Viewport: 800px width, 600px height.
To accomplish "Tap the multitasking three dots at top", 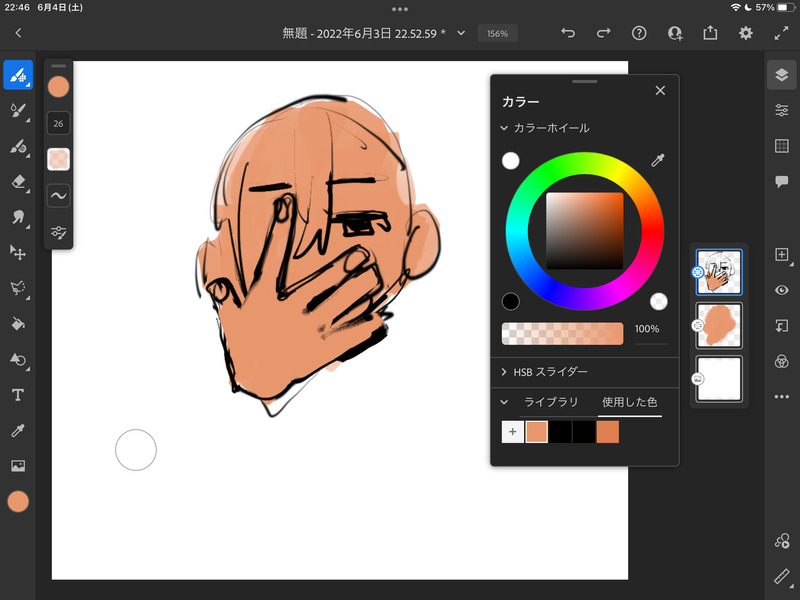I will tap(400, 9).
